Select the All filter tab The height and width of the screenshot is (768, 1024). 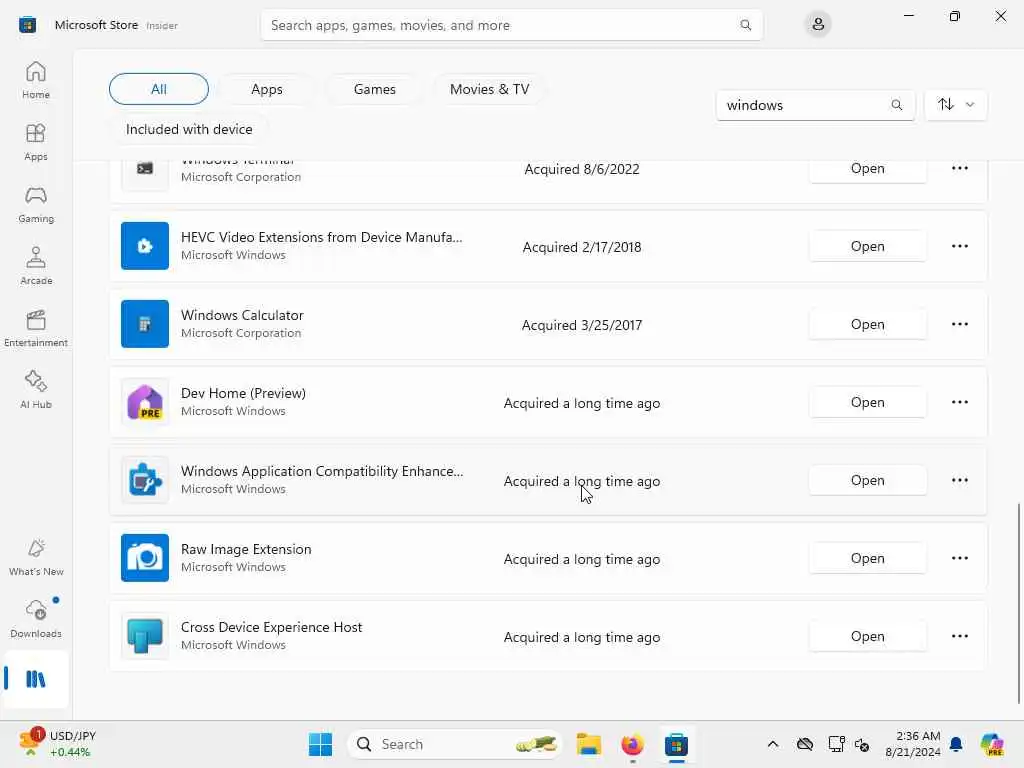159,89
